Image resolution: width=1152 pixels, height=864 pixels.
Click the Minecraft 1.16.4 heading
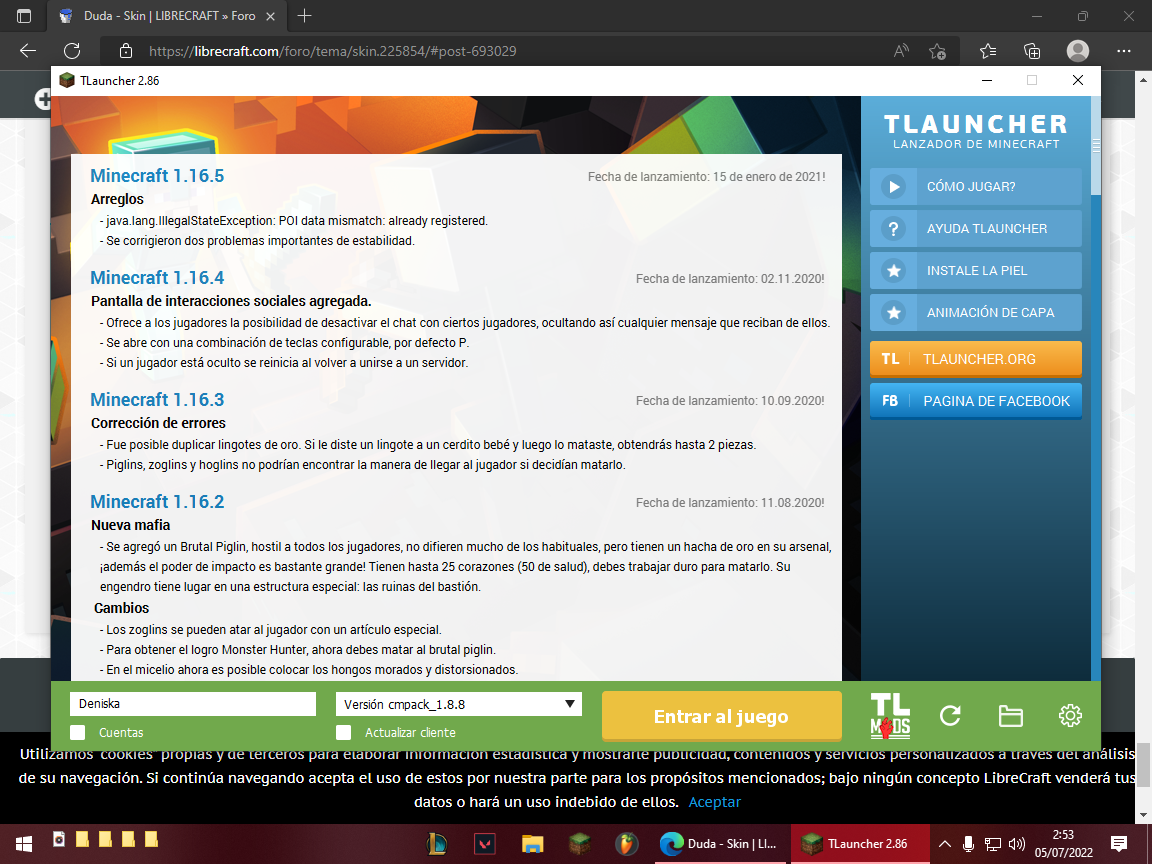point(157,278)
